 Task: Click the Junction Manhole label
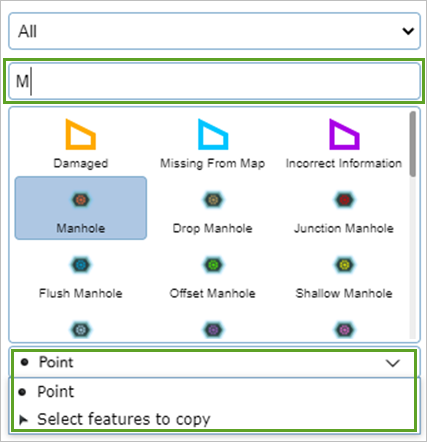pos(344,228)
